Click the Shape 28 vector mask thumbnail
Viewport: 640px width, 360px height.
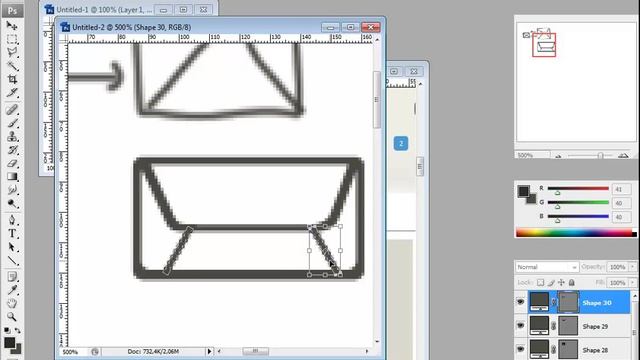click(568, 349)
